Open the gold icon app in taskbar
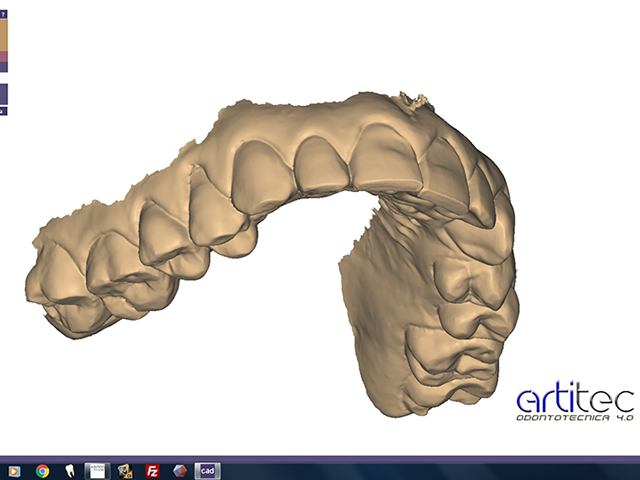640x480 pixels. [x=125, y=470]
